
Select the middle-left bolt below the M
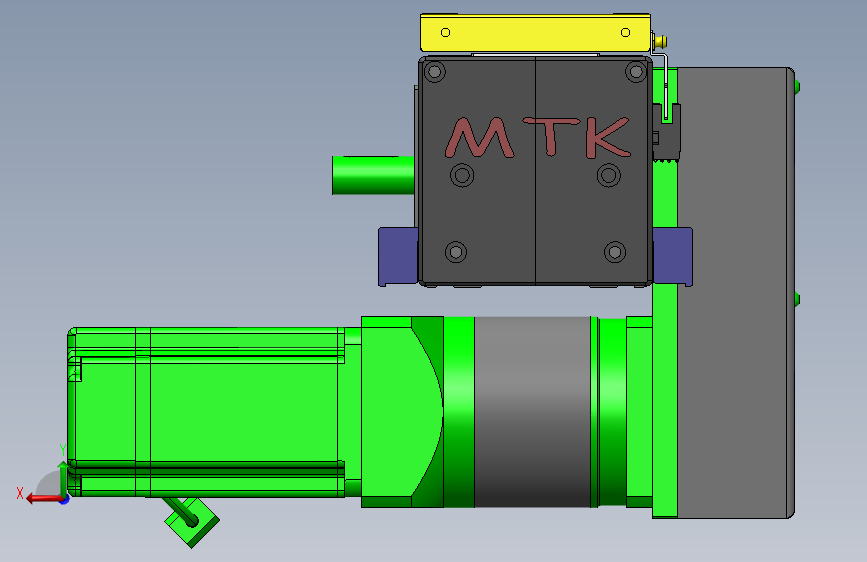tap(462, 175)
